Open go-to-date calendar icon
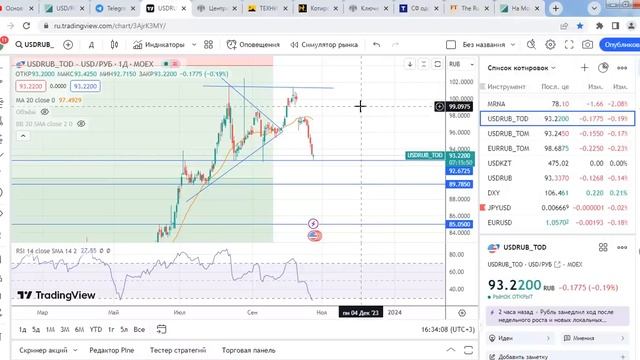The height and width of the screenshot is (360, 640). pos(161,329)
